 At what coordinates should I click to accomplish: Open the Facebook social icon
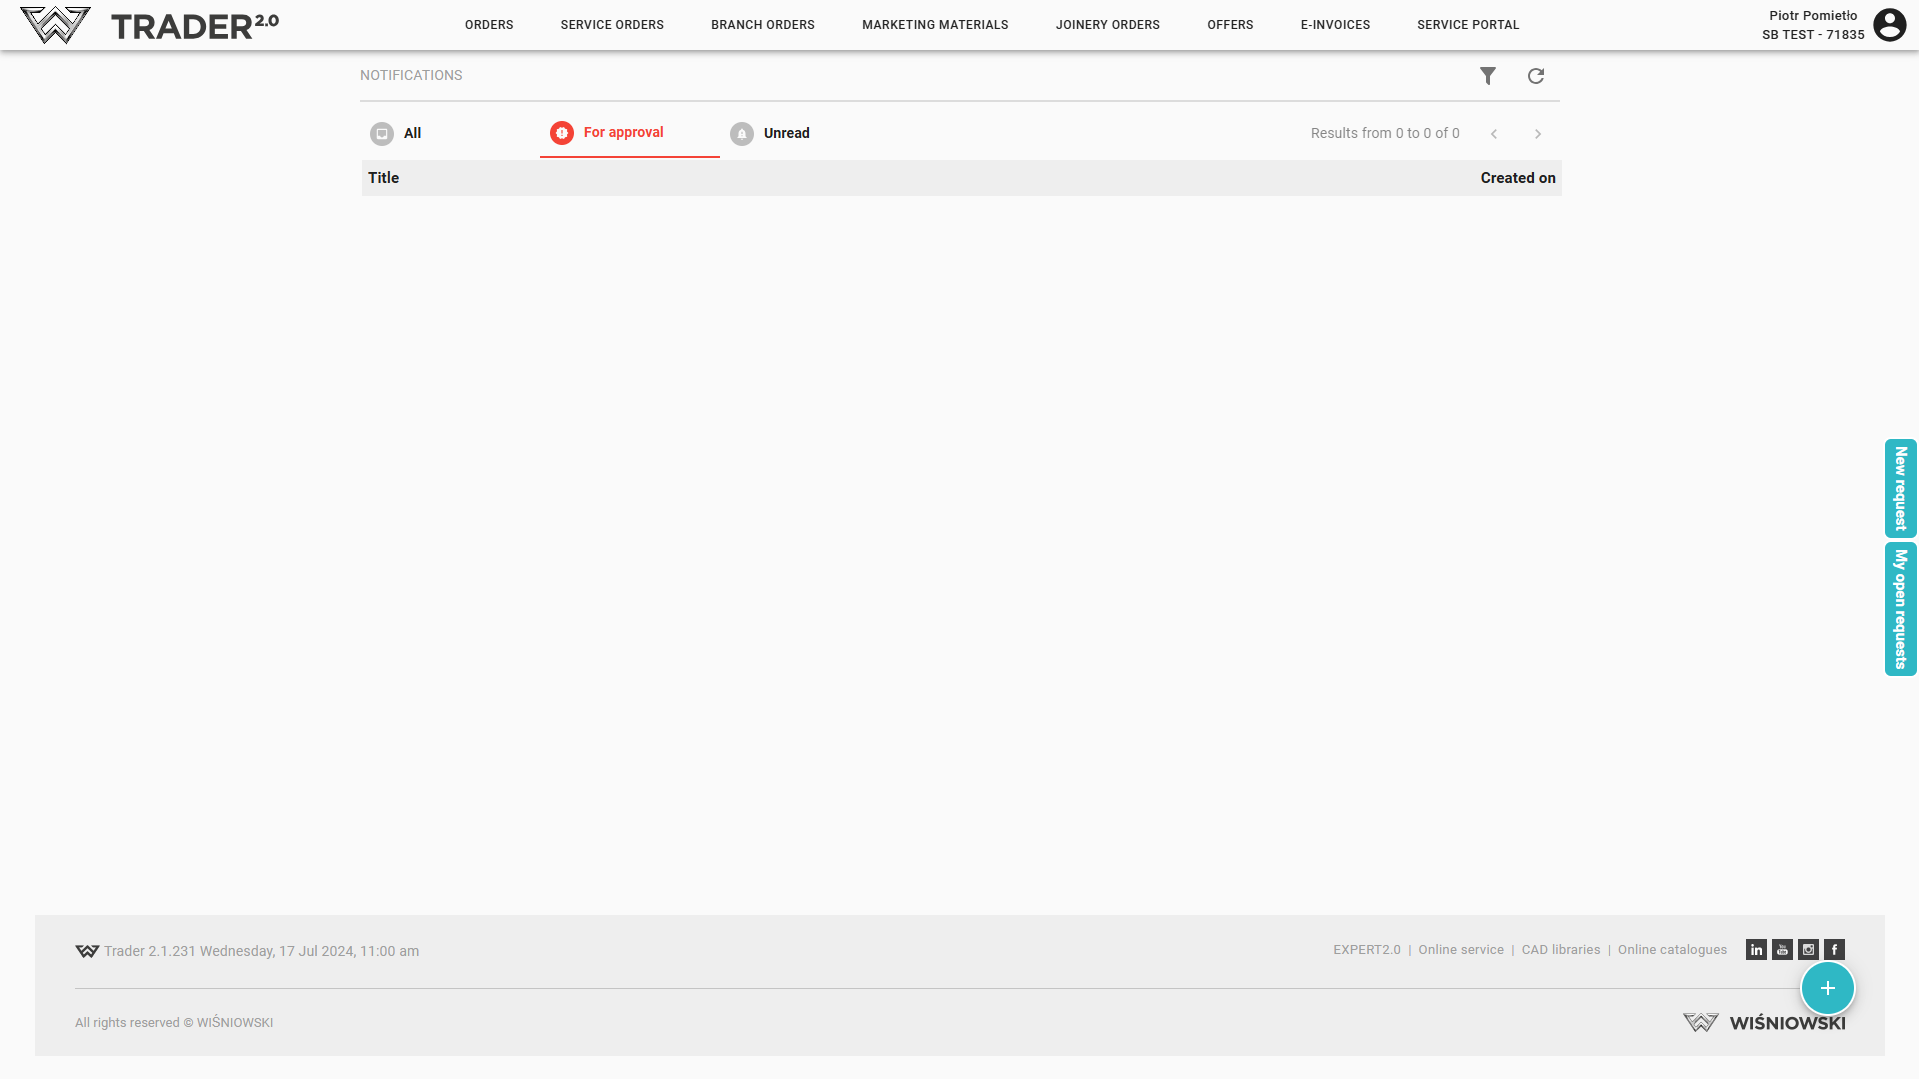pos(1834,950)
